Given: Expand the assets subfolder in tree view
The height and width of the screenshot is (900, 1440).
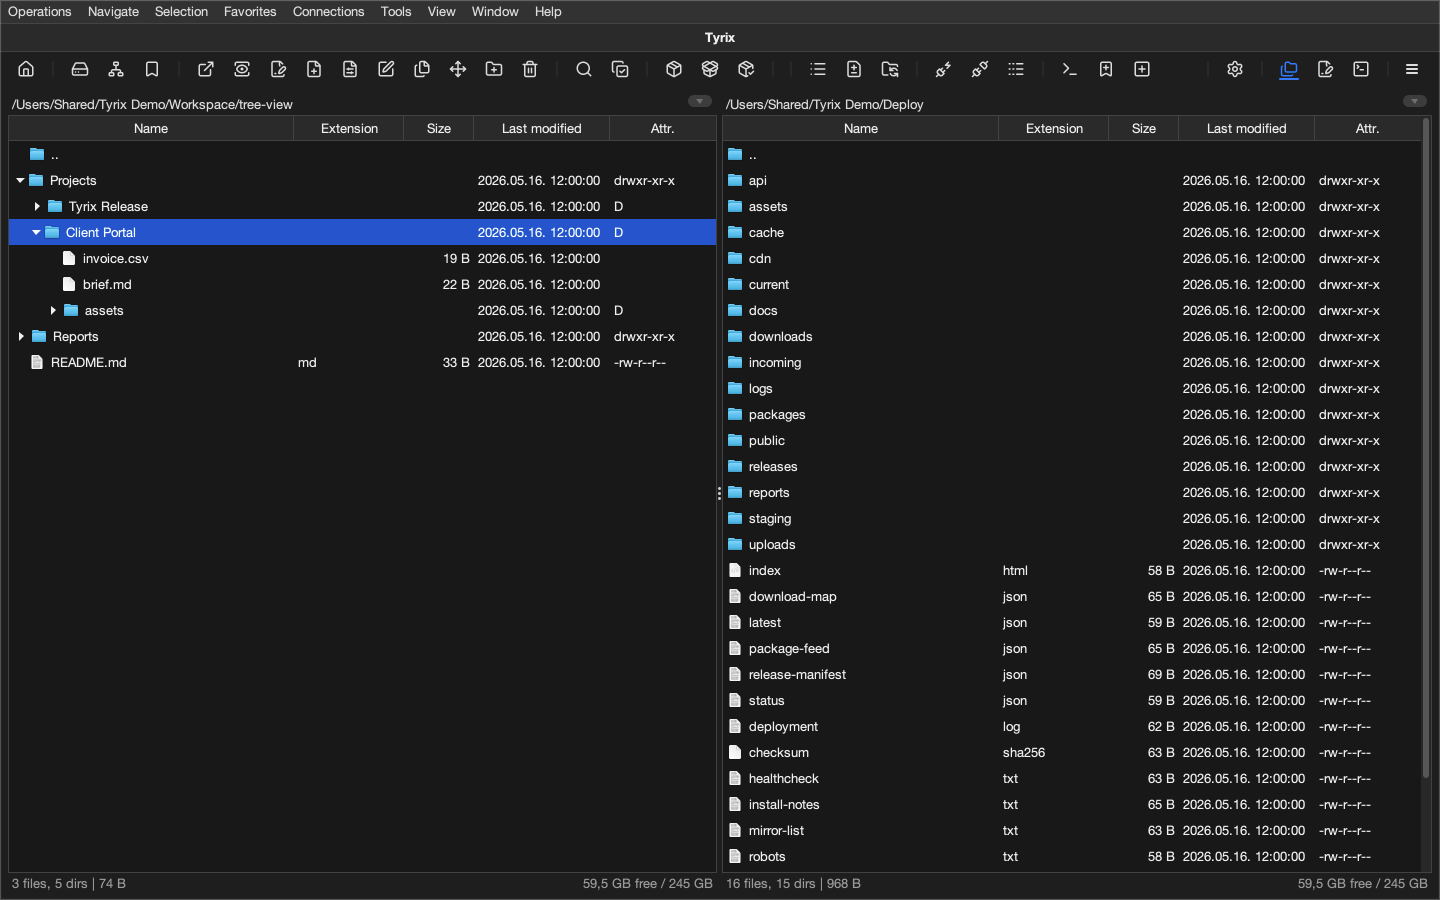Looking at the screenshot, I should click(53, 310).
